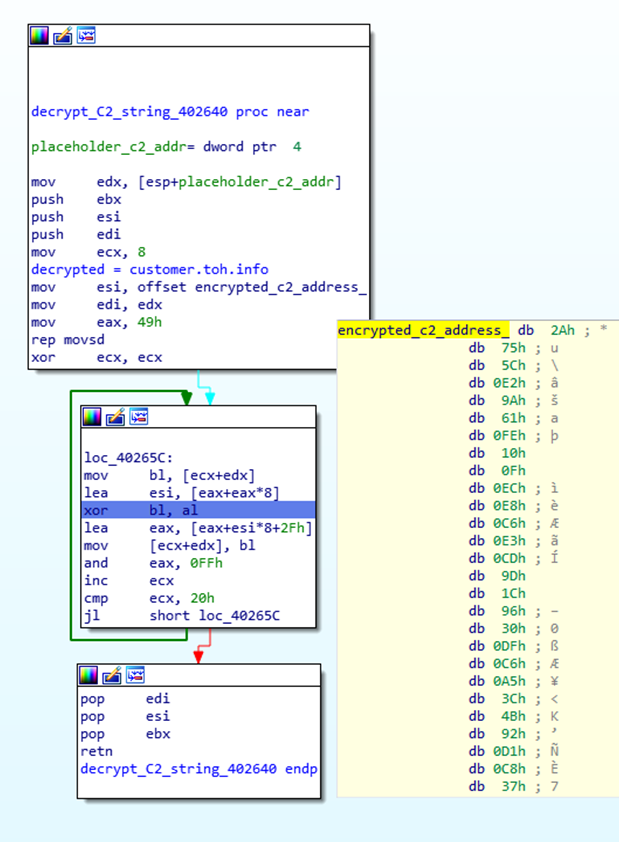Click the 'inc ecx' instruction

(129, 580)
